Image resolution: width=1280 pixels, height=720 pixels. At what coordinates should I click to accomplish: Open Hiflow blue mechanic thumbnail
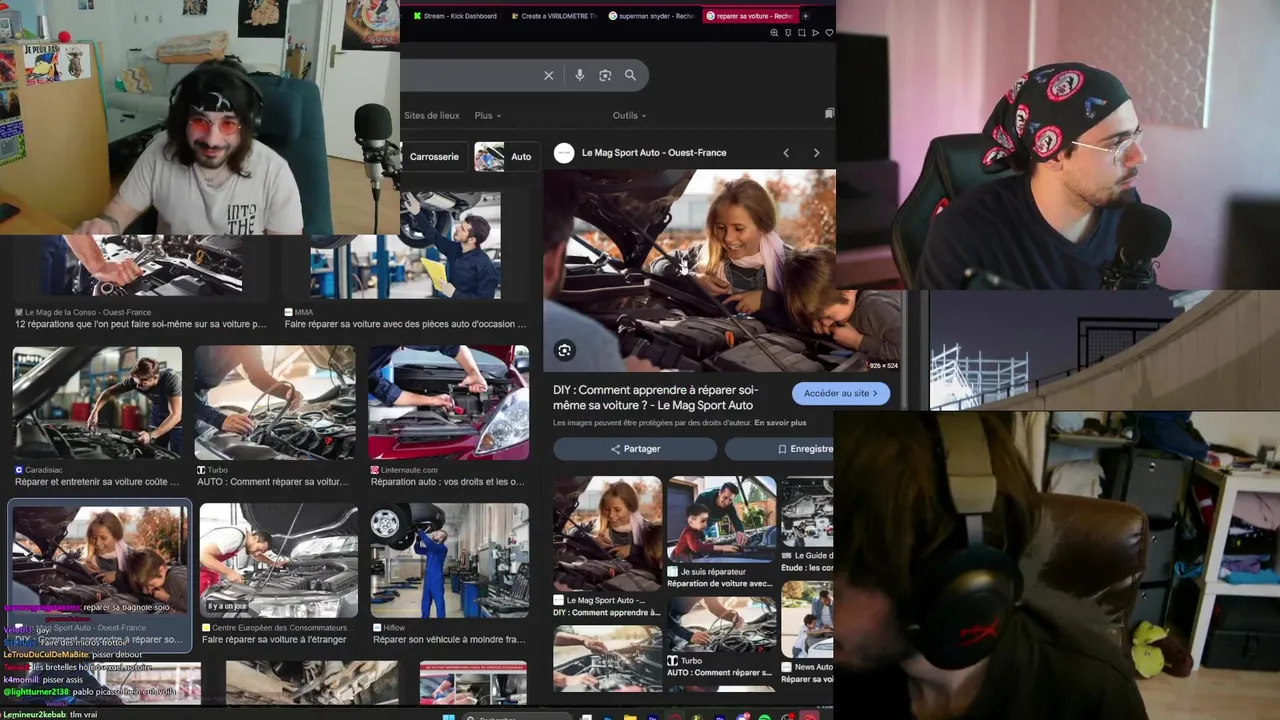click(448, 561)
